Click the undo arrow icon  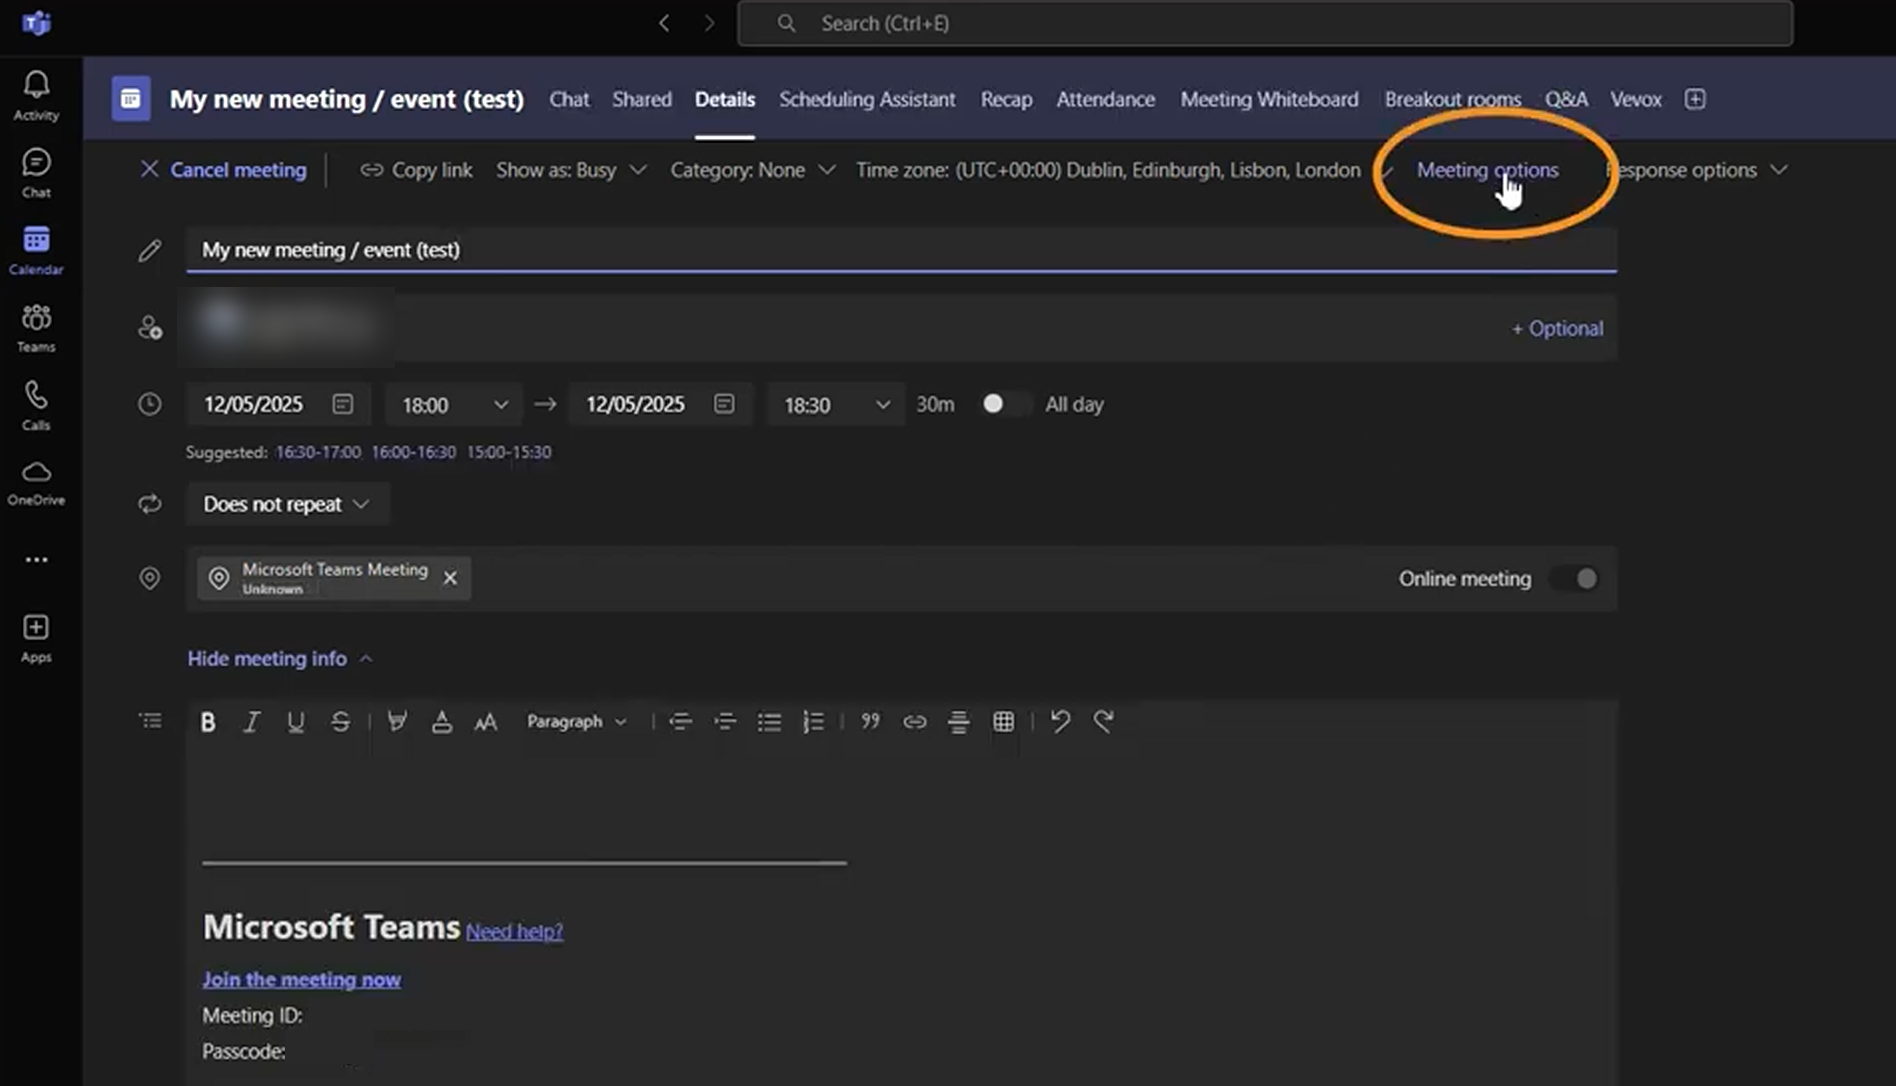click(1060, 722)
